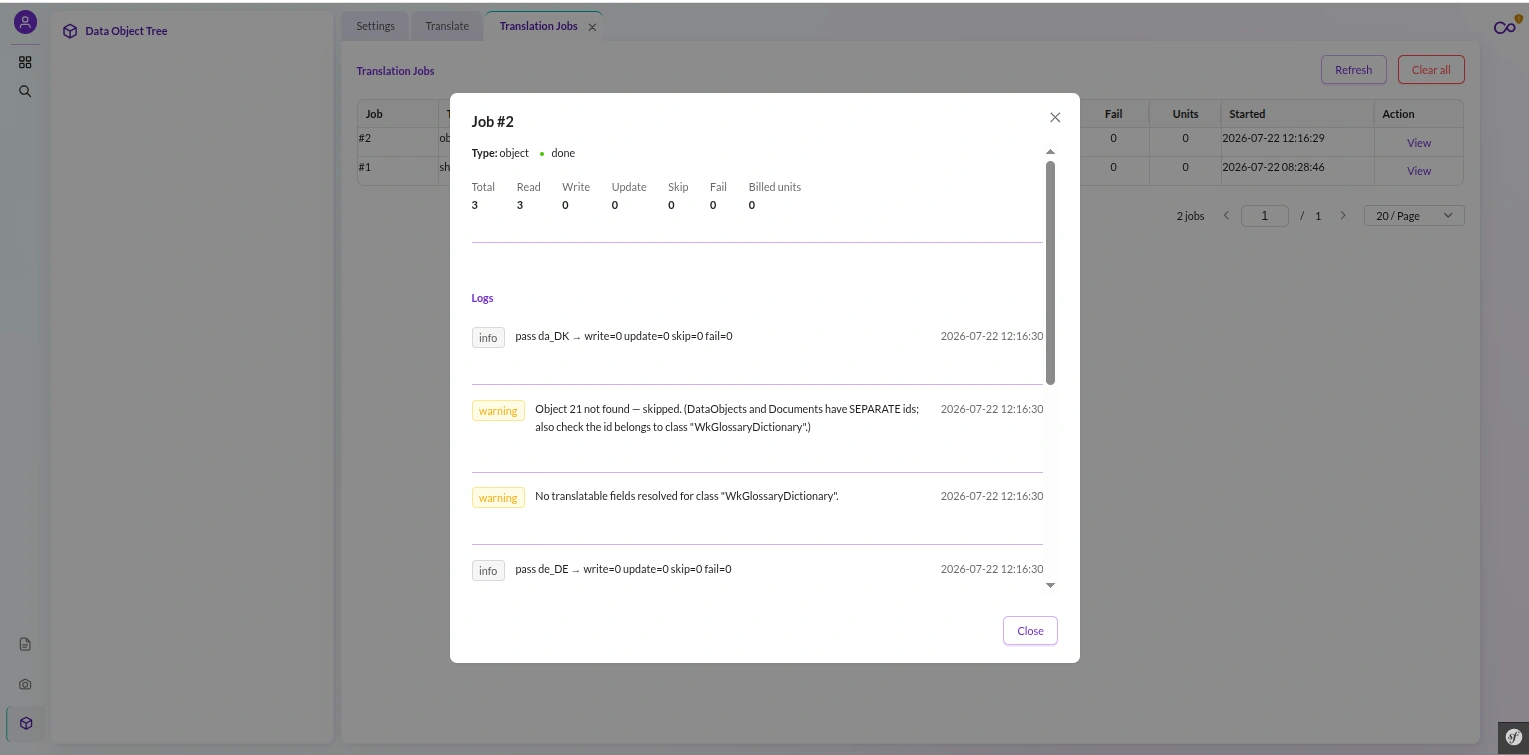
Task: Click the Clear all button
Action: pyautogui.click(x=1431, y=70)
